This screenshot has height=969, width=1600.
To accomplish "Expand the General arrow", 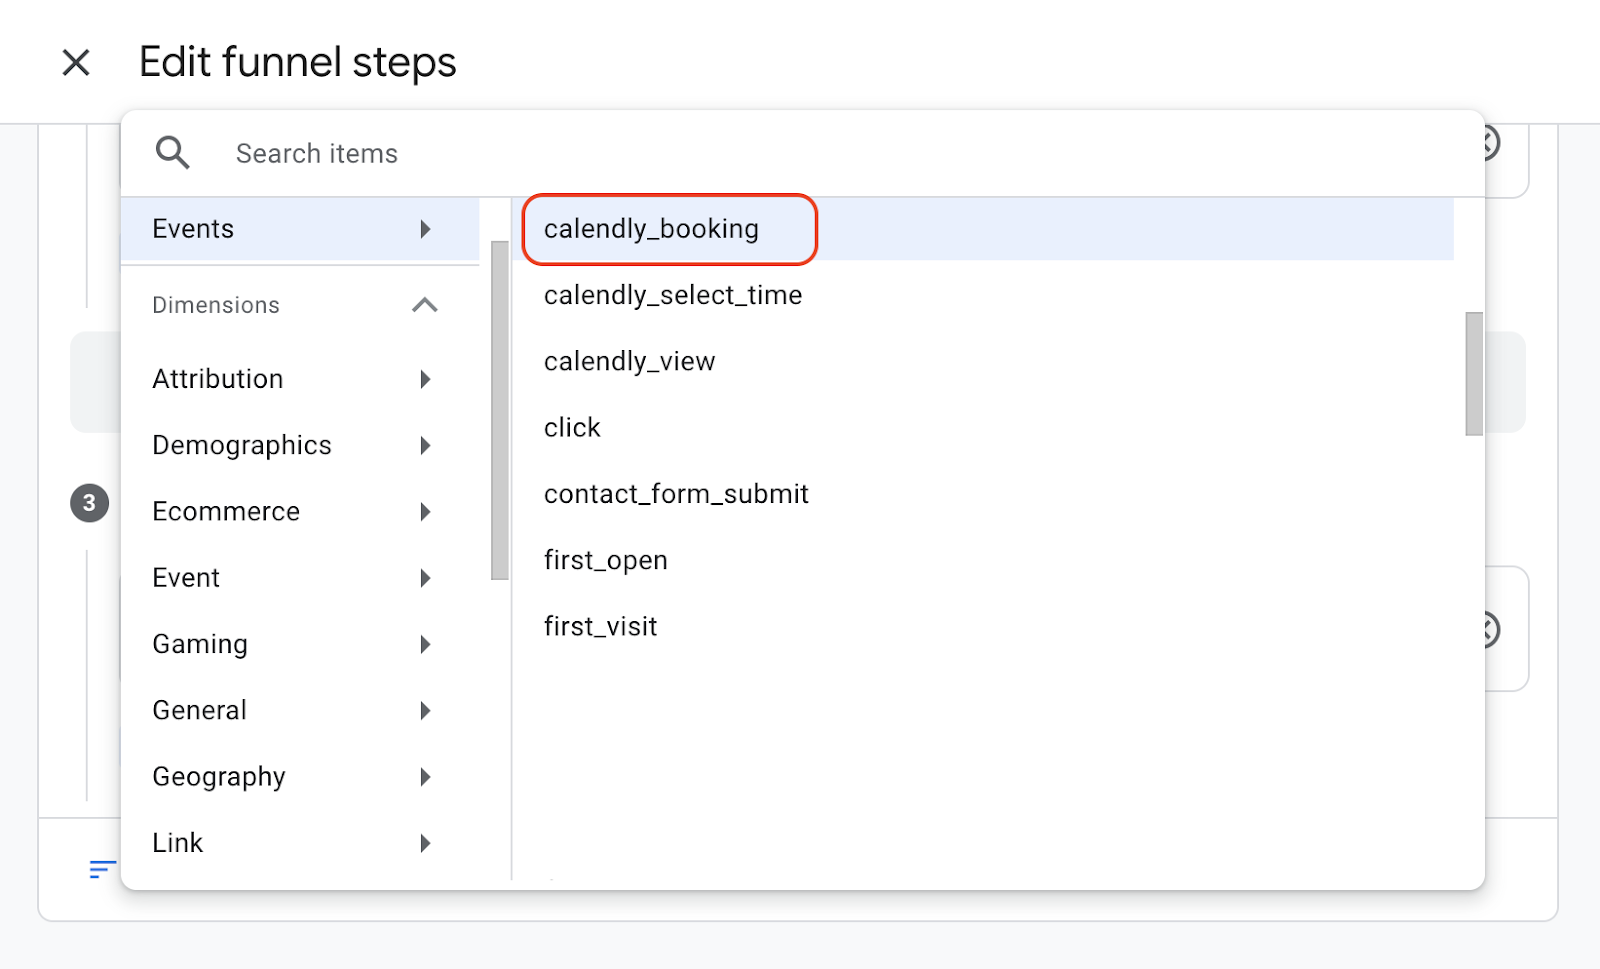I will (425, 710).
